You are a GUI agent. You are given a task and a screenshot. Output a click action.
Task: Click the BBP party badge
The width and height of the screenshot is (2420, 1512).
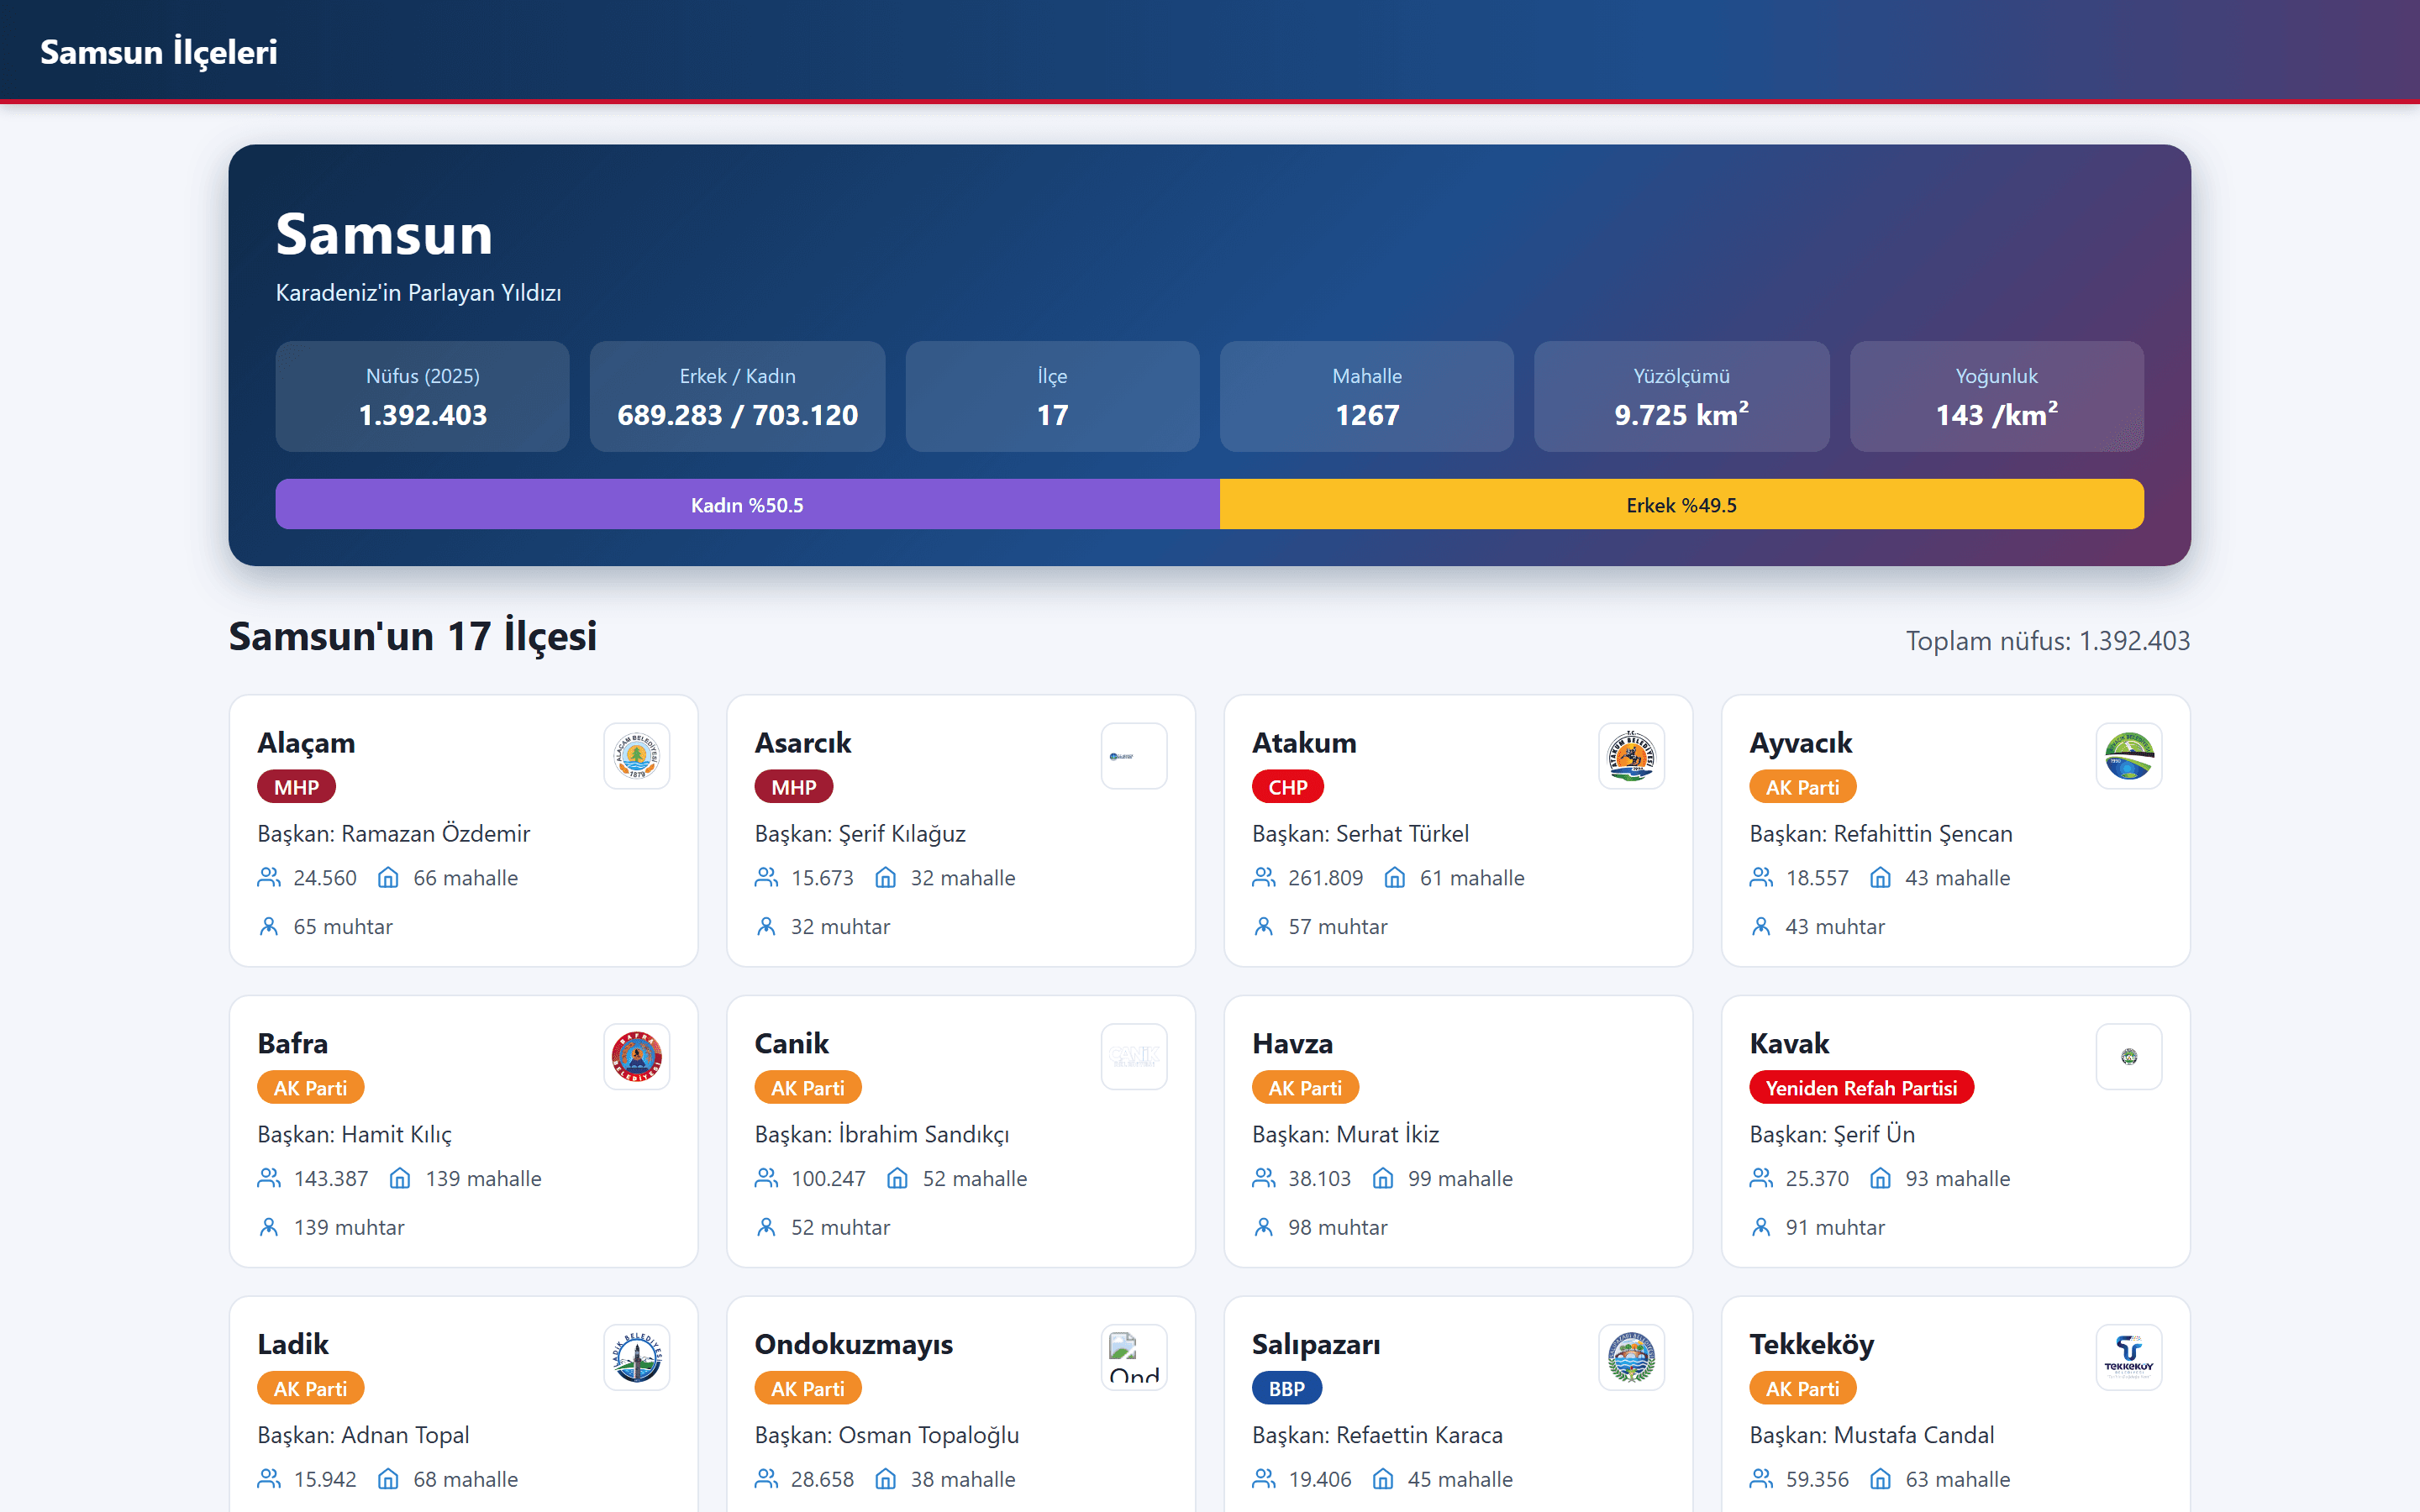[1287, 1389]
